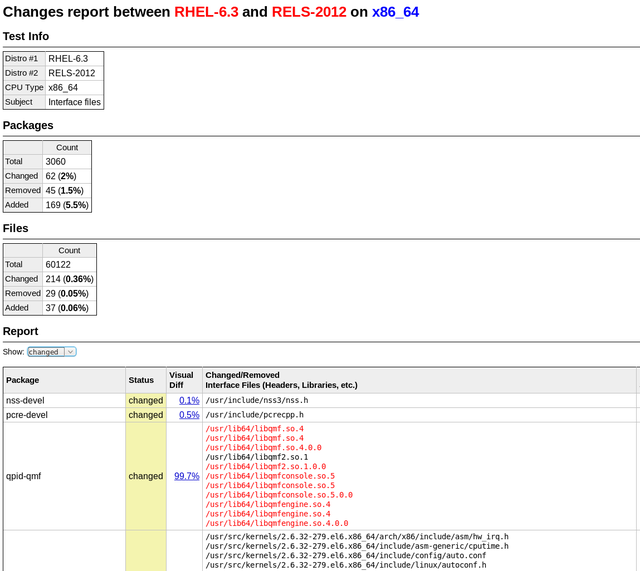
Task: Open the 0.1% visual diff link for nss-devel
Action: [x=189, y=400]
